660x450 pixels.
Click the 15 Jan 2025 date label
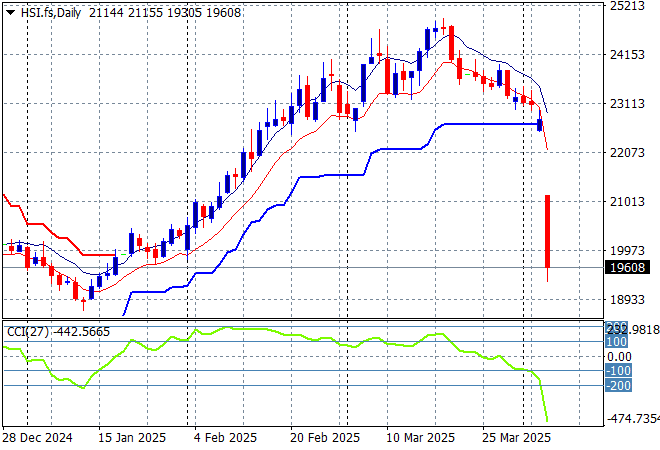coord(132,438)
